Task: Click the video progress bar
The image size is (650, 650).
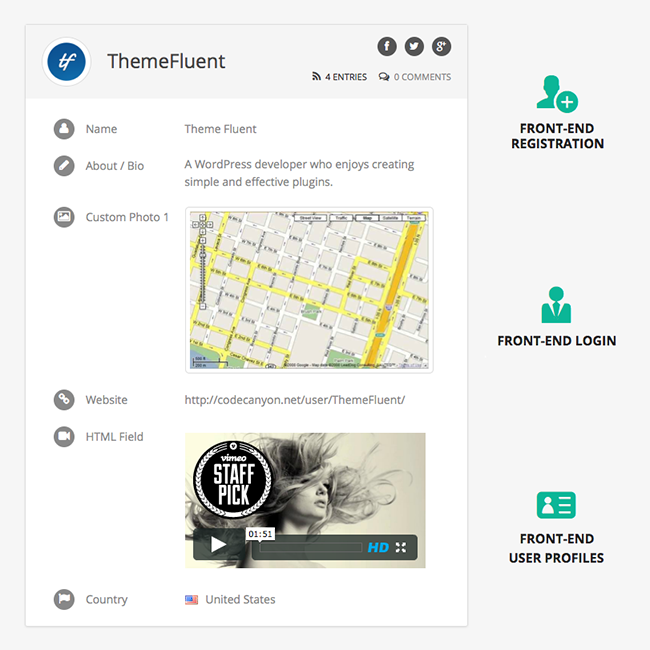Action: pyautogui.click(x=310, y=548)
